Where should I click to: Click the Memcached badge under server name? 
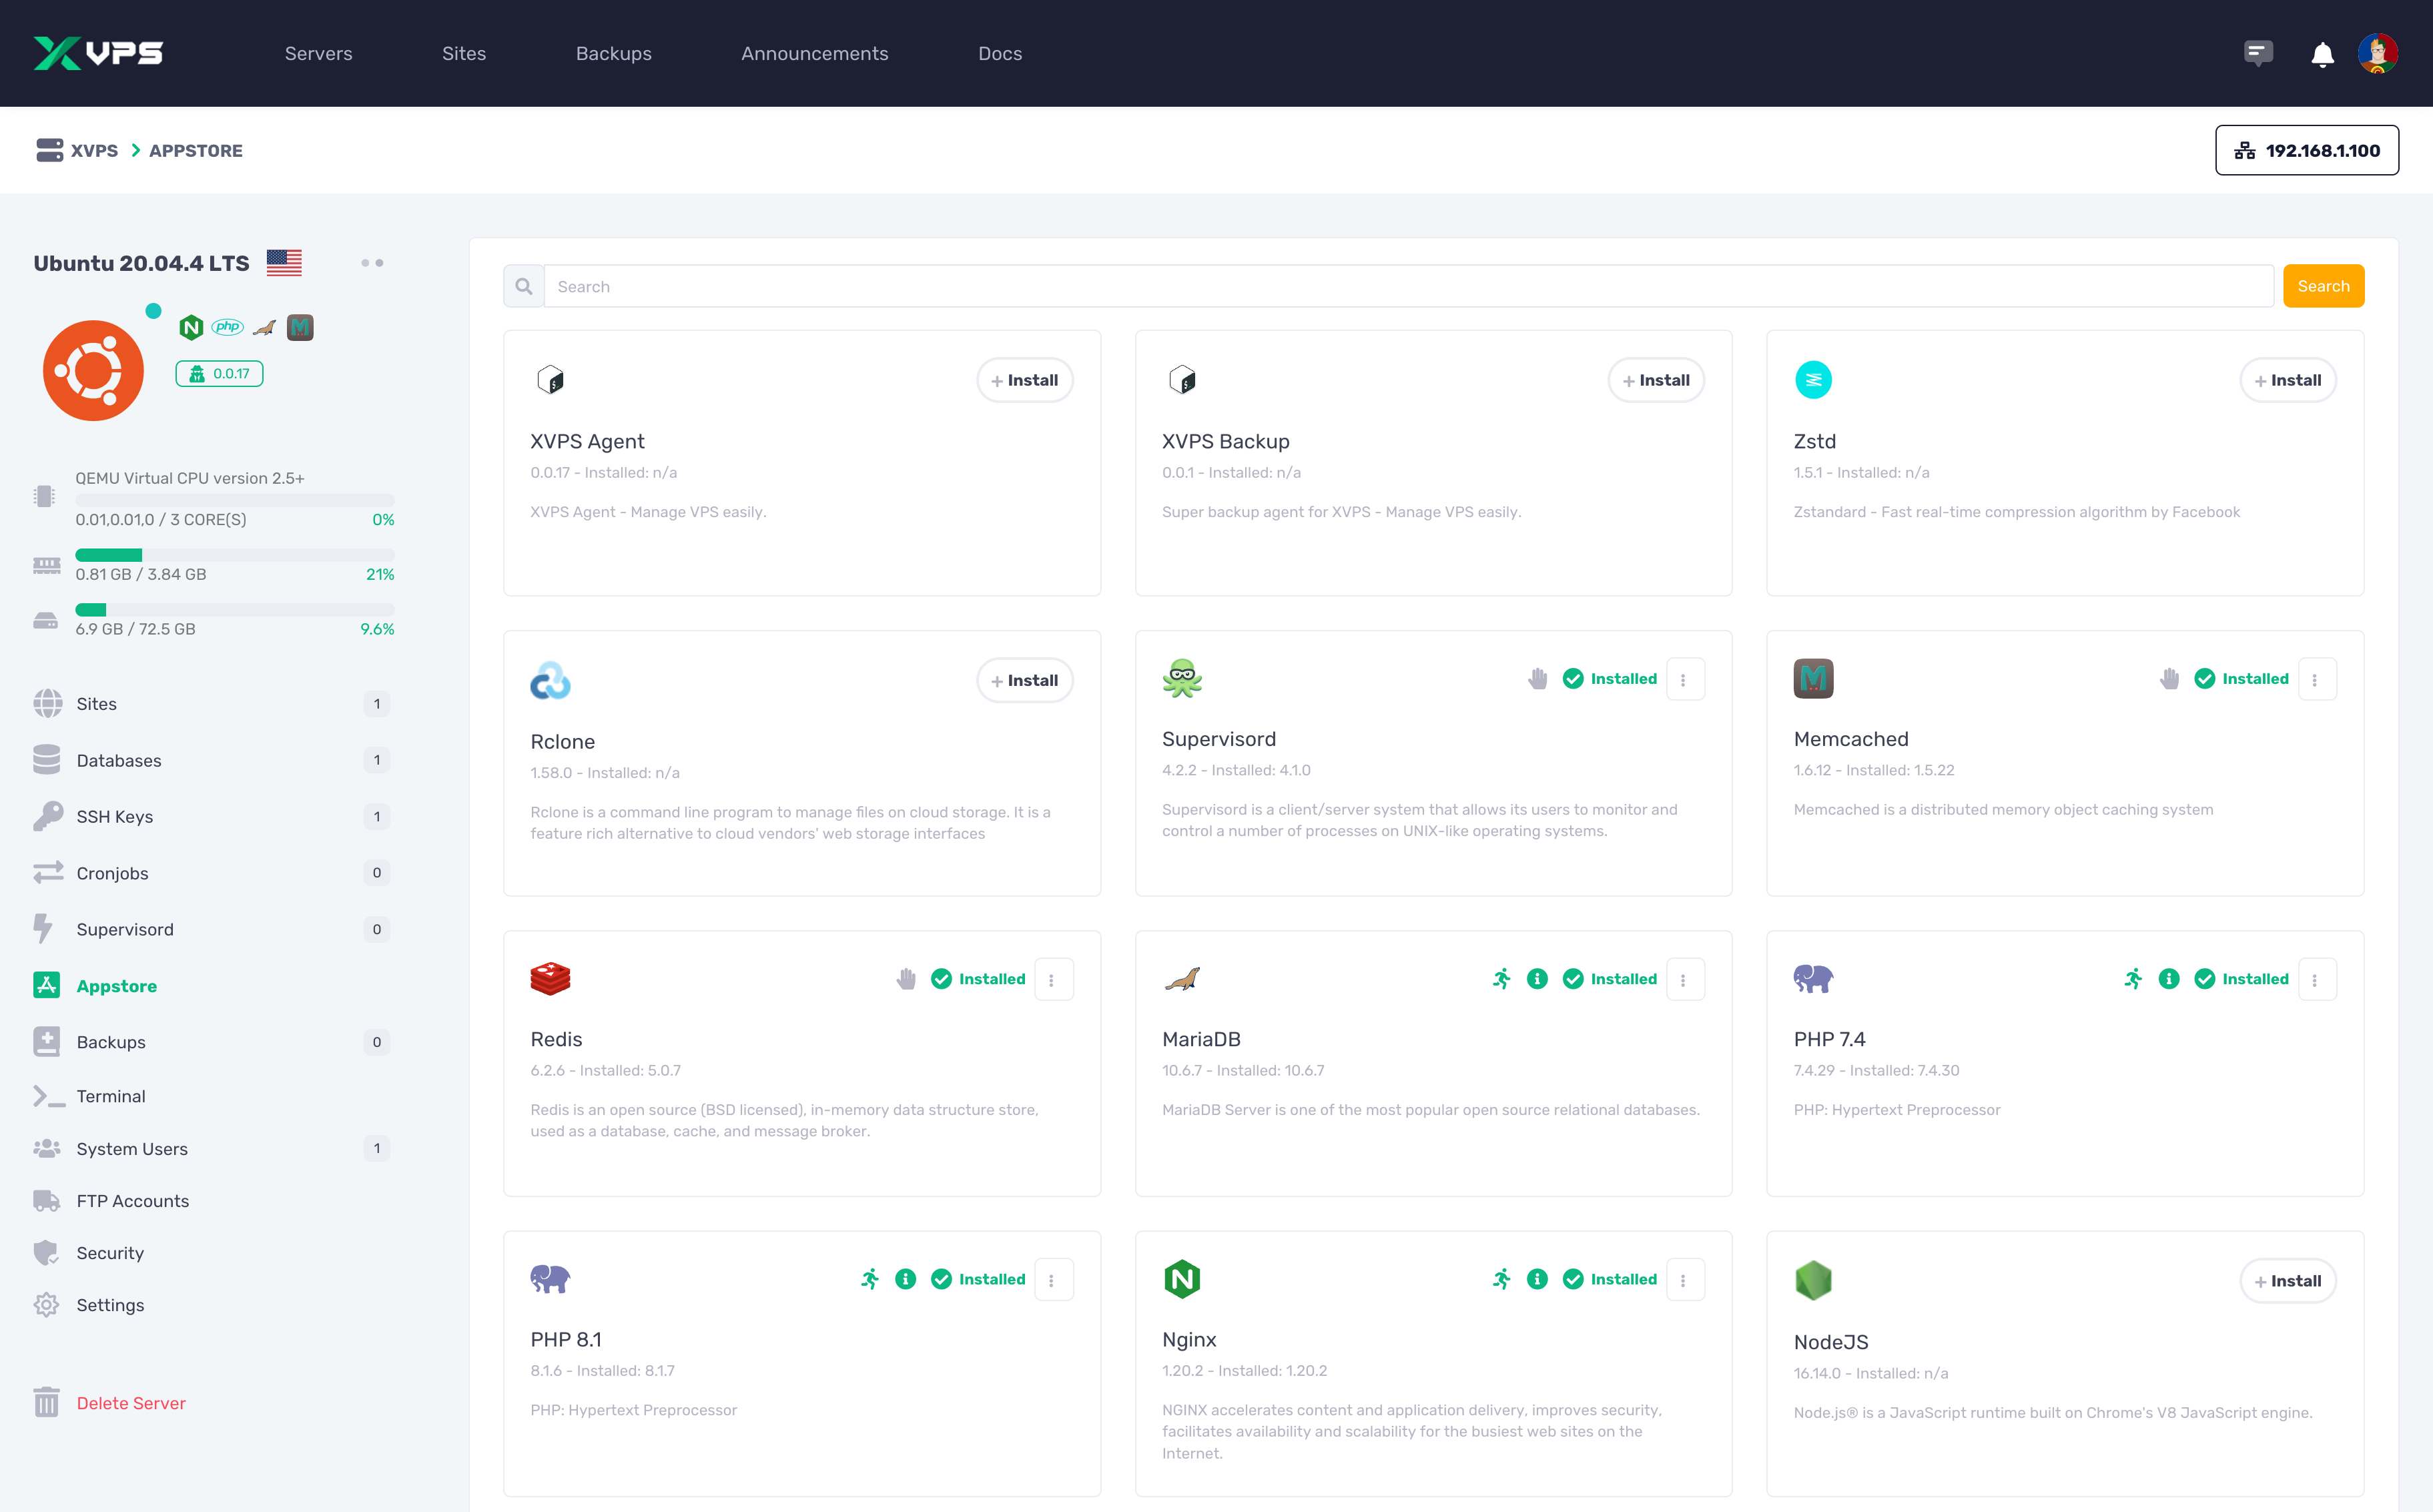(x=300, y=327)
